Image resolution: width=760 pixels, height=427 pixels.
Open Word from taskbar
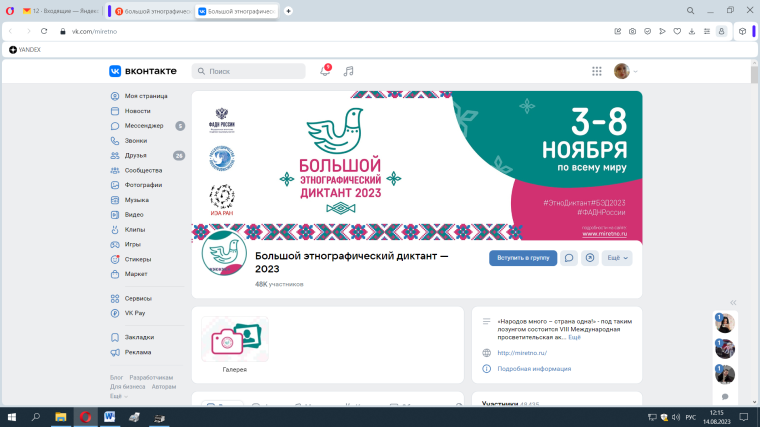point(110,417)
